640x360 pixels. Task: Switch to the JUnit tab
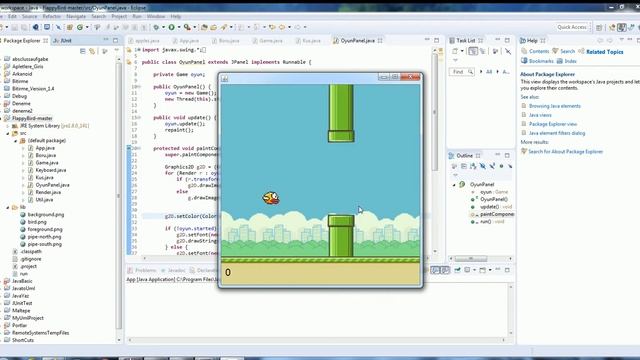63,41
